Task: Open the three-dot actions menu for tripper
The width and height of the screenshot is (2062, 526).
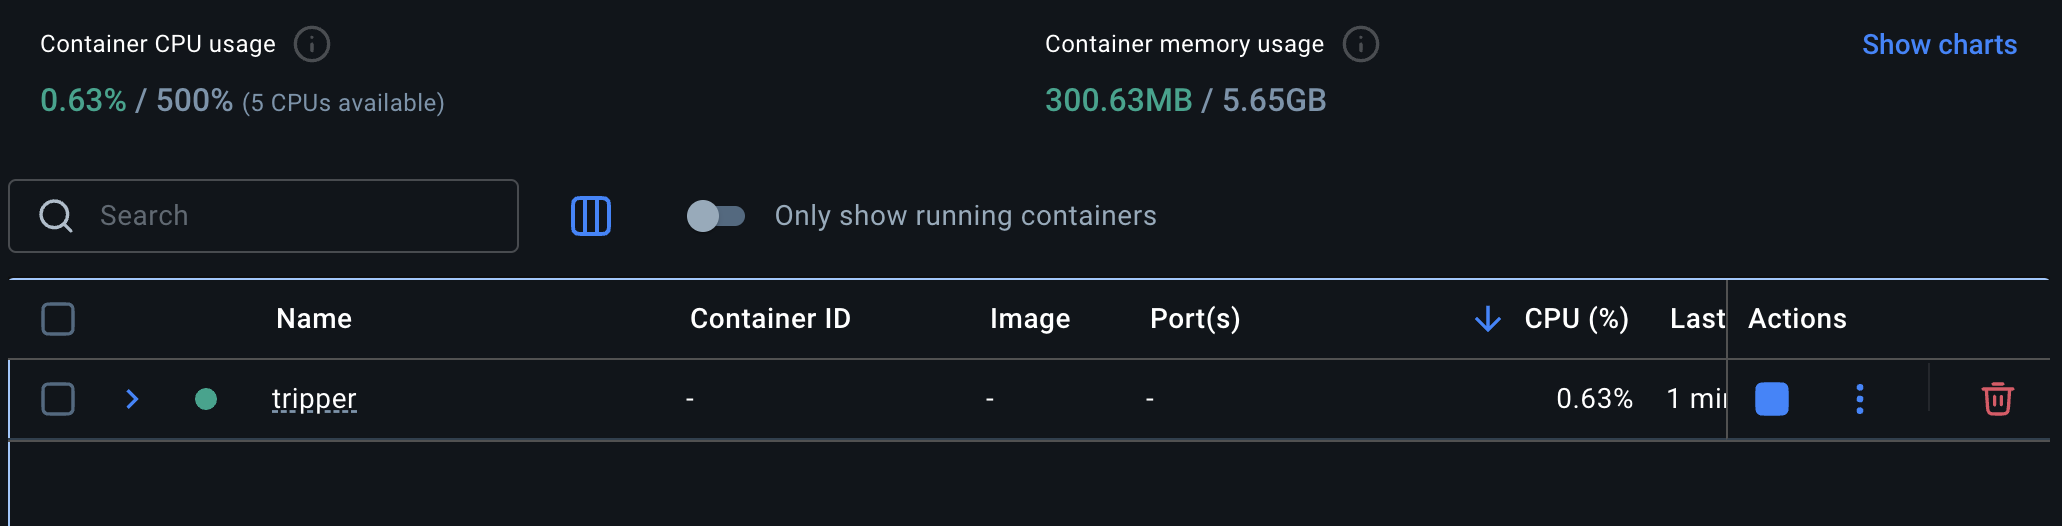Action: pos(1860,399)
